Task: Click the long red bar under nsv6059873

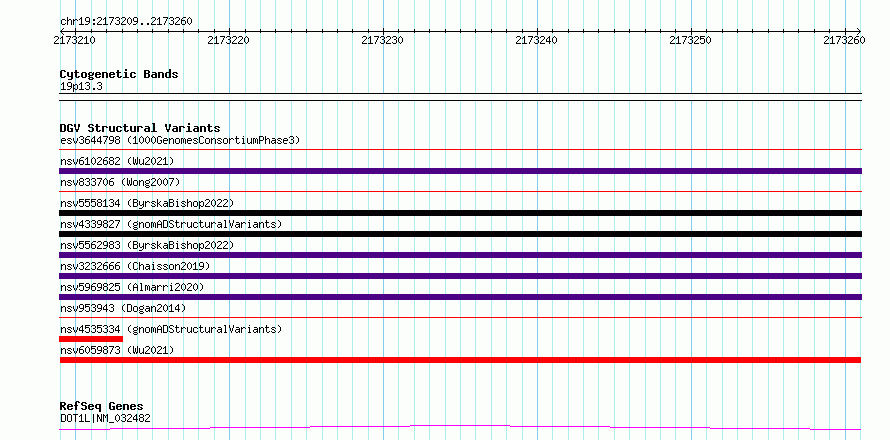Action: tap(460, 360)
